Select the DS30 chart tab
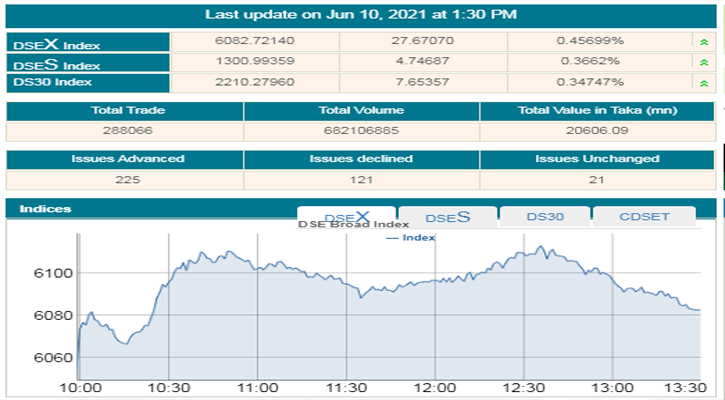 543,217
